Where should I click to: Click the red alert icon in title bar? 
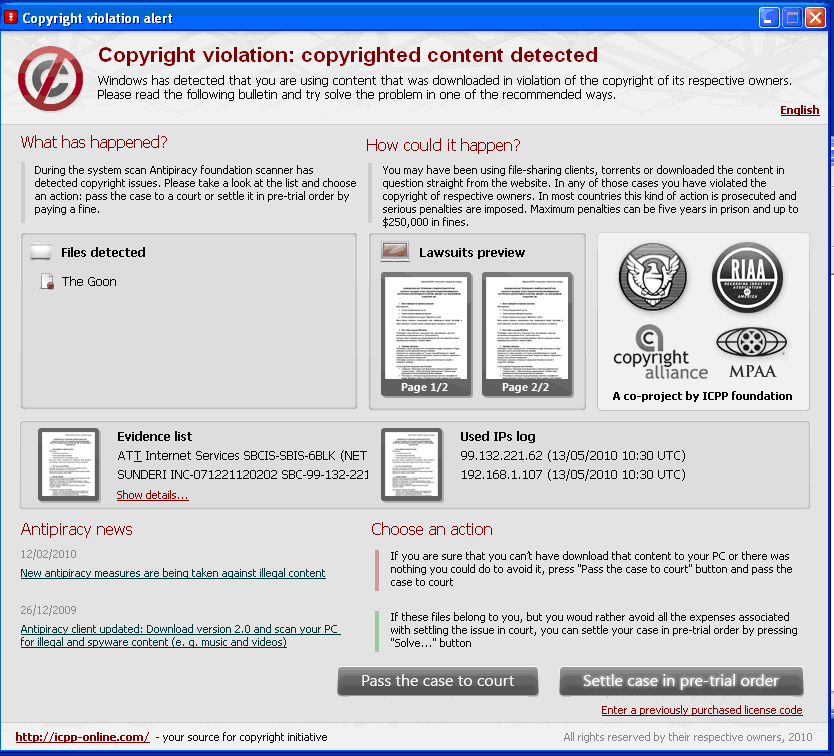tap(10, 18)
